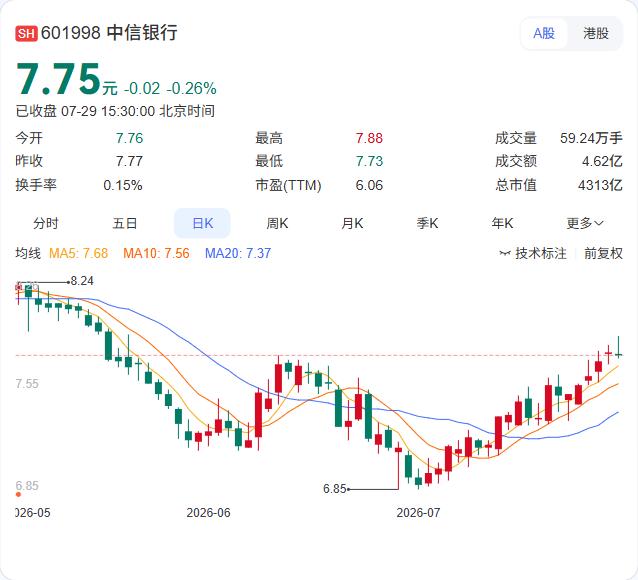Click the 2026-07 date axis label
Screen dimensions: 638x580
click(418, 512)
